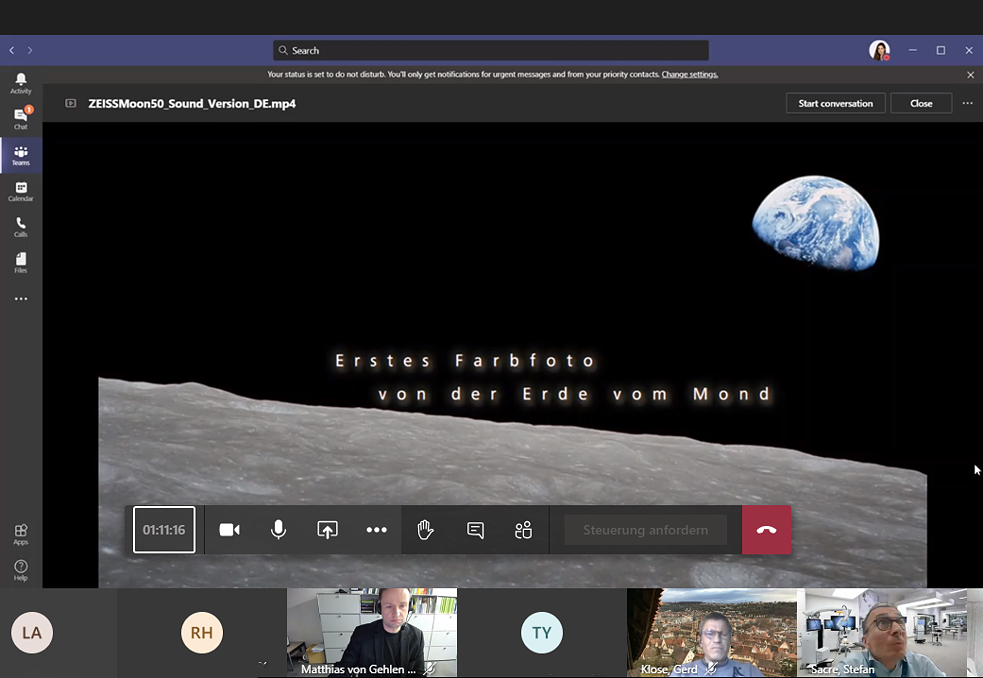The width and height of the screenshot is (983, 678).
Task: Open the Activity feed in sidebar
Action: click(x=21, y=83)
